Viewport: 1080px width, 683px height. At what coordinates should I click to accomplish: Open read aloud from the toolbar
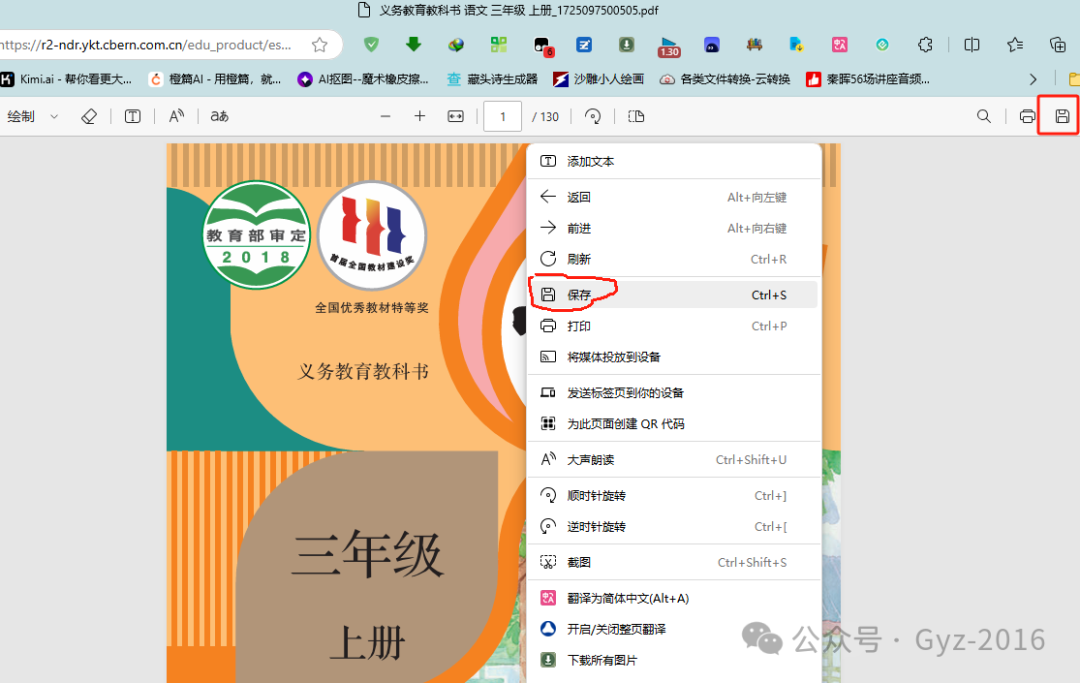176,115
